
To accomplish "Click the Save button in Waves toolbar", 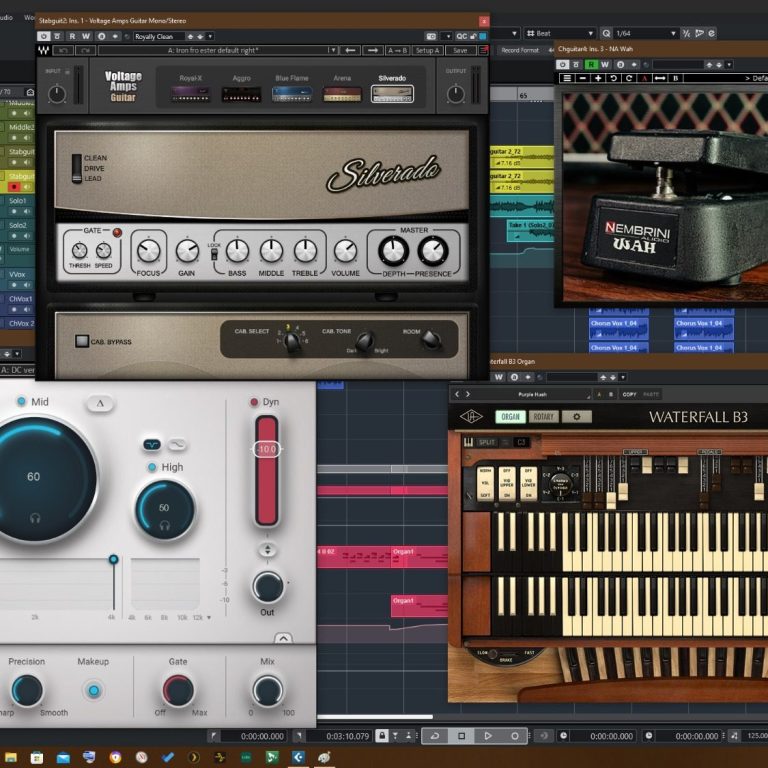I will [459, 50].
